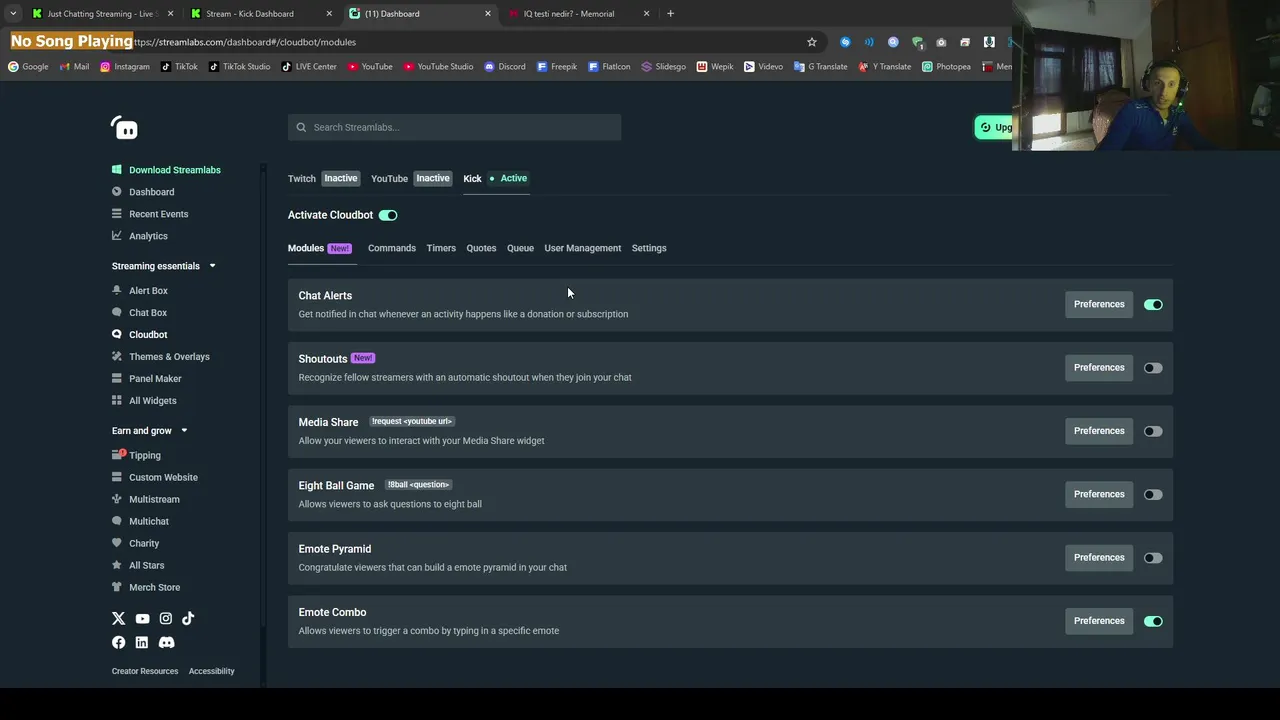Click the Cloudbot sidebar icon
Screen dimensions: 1280x720
coord(117,334)
